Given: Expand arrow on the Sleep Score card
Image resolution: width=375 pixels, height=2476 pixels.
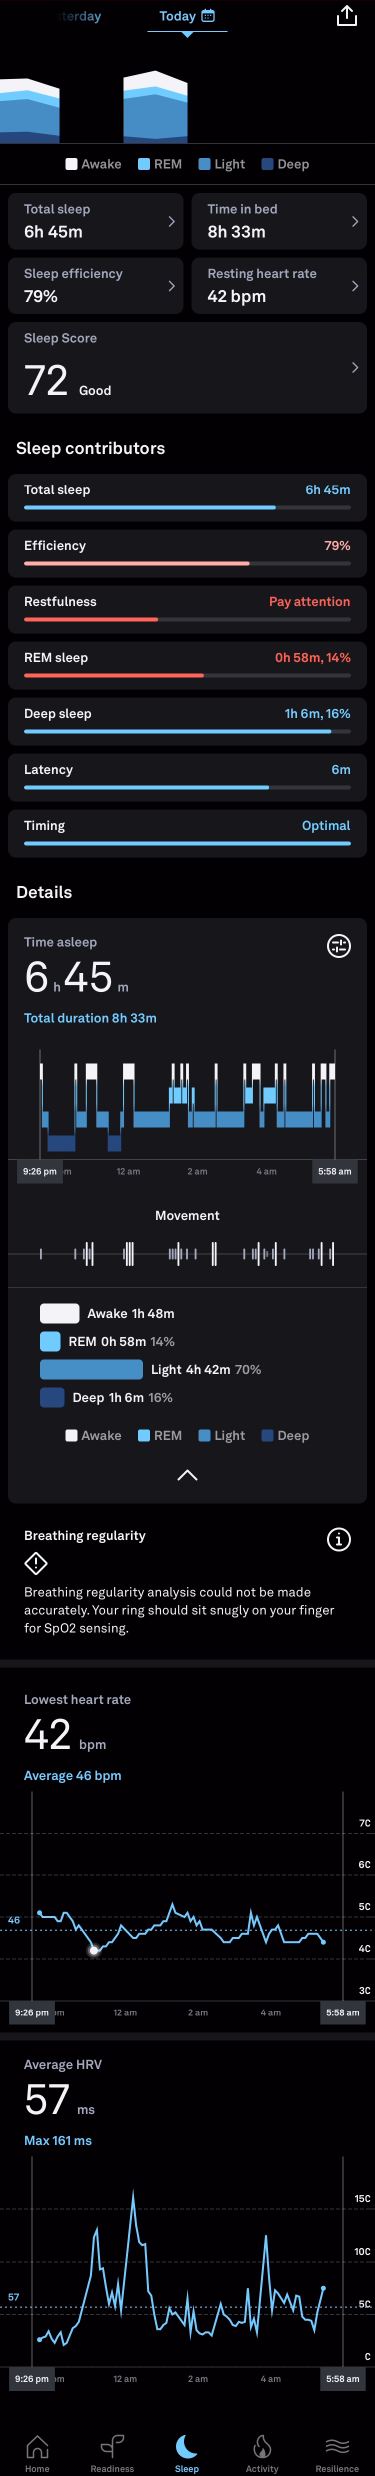Looking at the screenshot, I should point(355,368).
